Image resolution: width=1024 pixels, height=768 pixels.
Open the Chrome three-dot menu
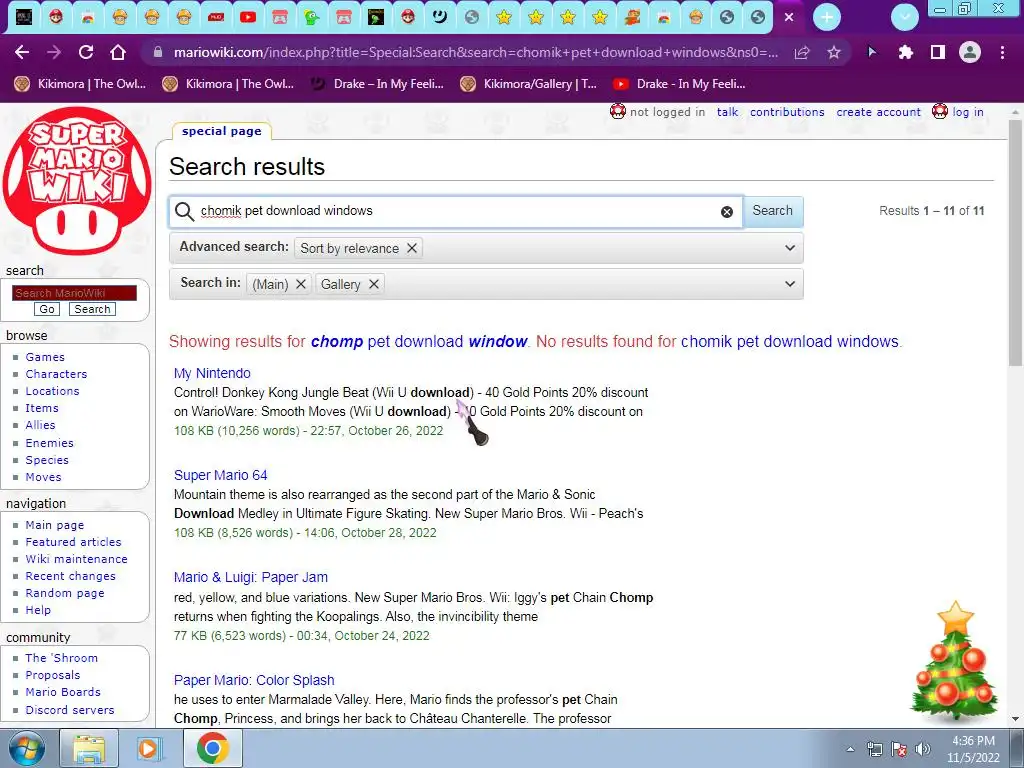point(1002,52)
